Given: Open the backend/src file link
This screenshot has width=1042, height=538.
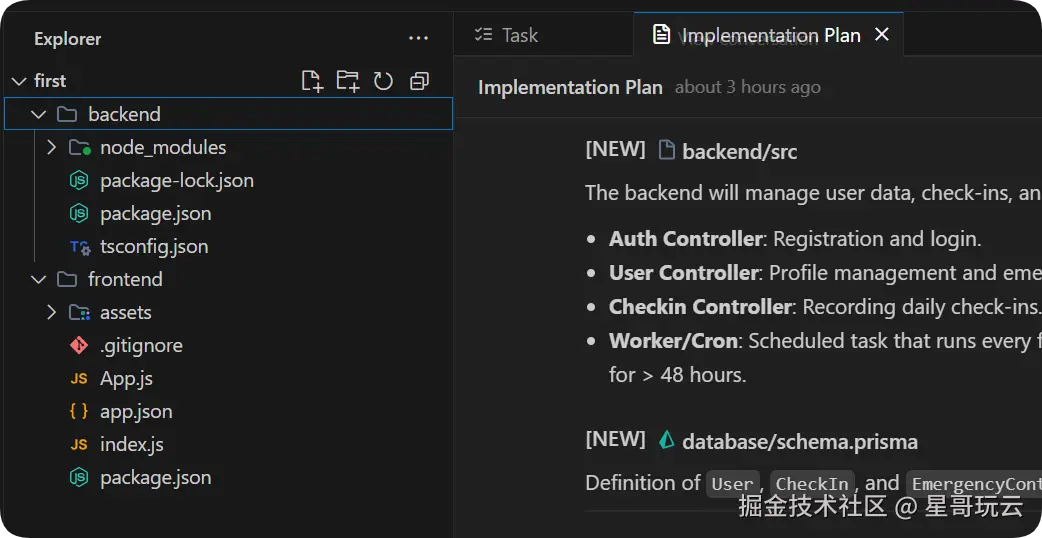Looking at the screenshot, I should 739,152.
